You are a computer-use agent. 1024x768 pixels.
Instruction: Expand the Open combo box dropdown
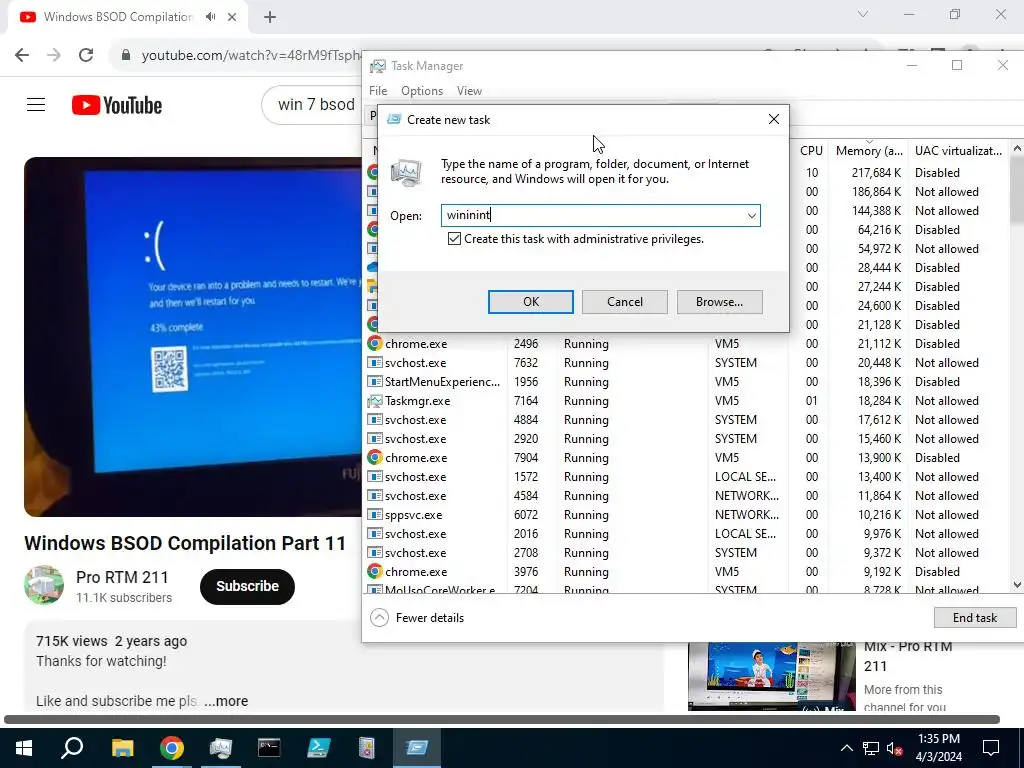[x=752, y=216]
